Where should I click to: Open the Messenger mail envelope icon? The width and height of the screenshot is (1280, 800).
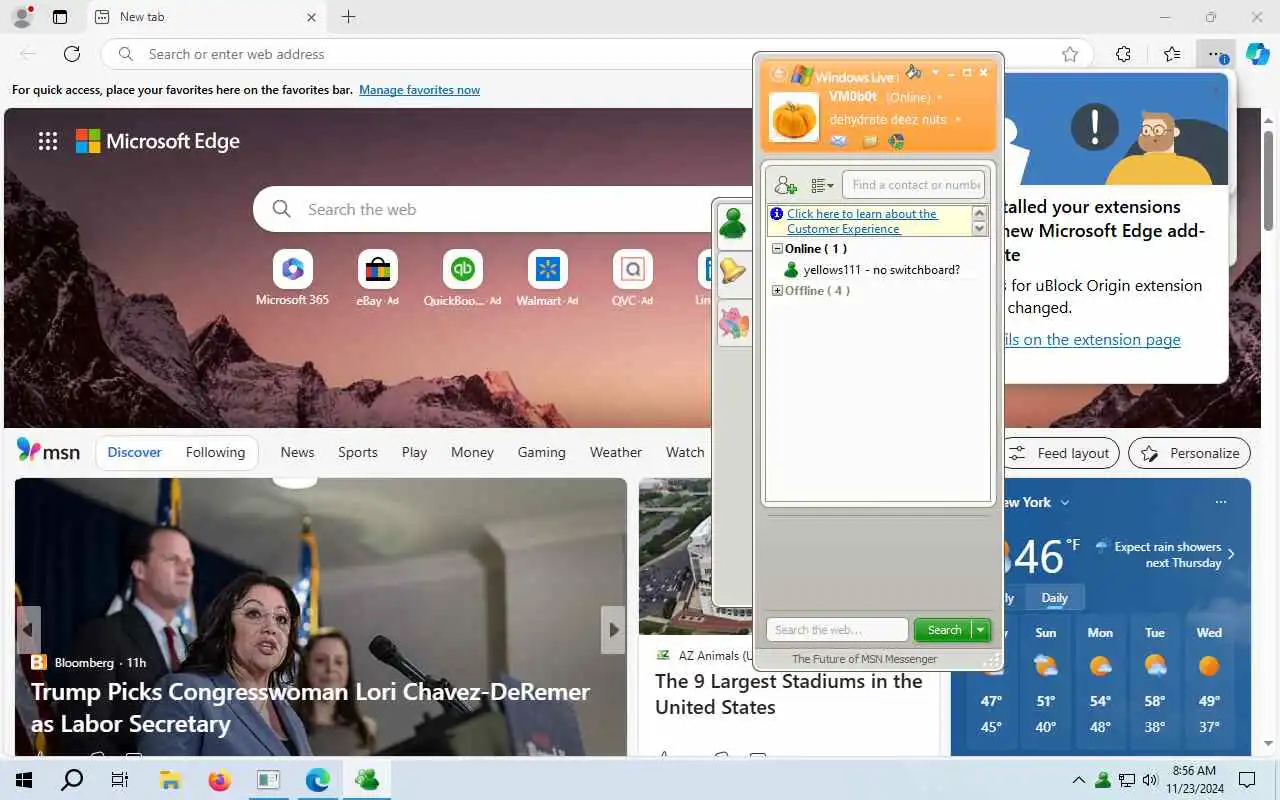click(839, 141)
